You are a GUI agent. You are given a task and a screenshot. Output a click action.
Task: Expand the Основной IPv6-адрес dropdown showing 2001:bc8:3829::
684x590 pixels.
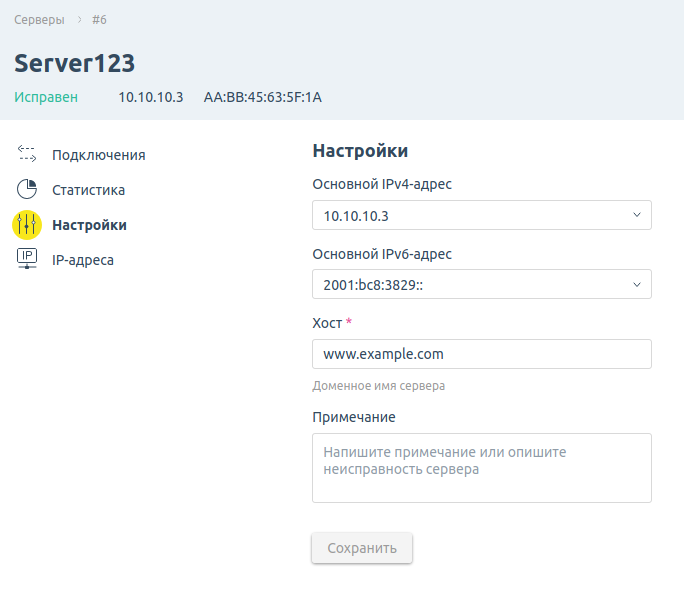click(470, 285)
